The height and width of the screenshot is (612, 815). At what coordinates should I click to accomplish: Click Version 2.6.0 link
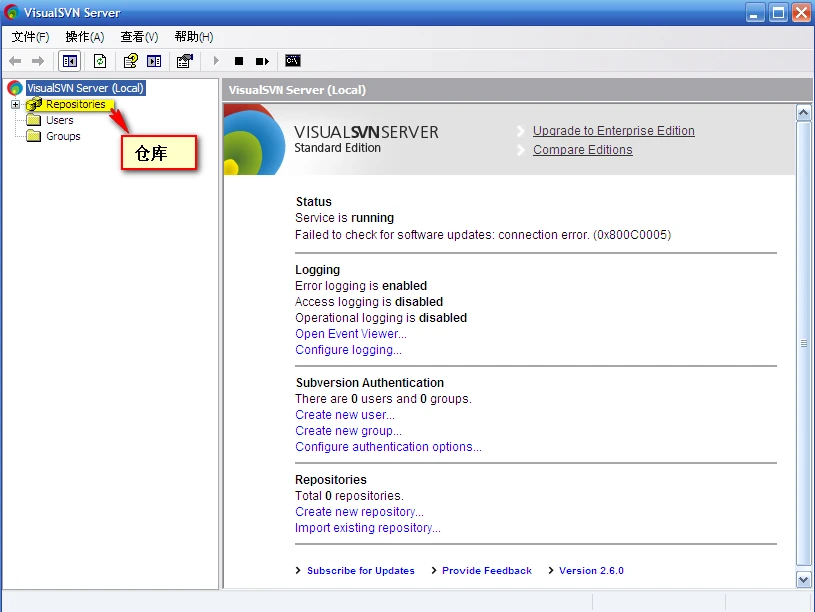(x=591, y=571)
